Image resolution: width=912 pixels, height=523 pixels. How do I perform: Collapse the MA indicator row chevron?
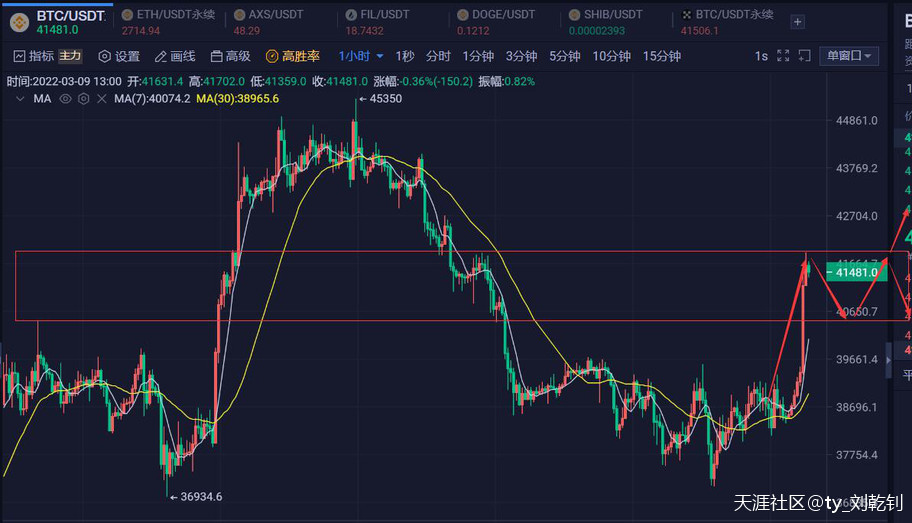point(20,99)
